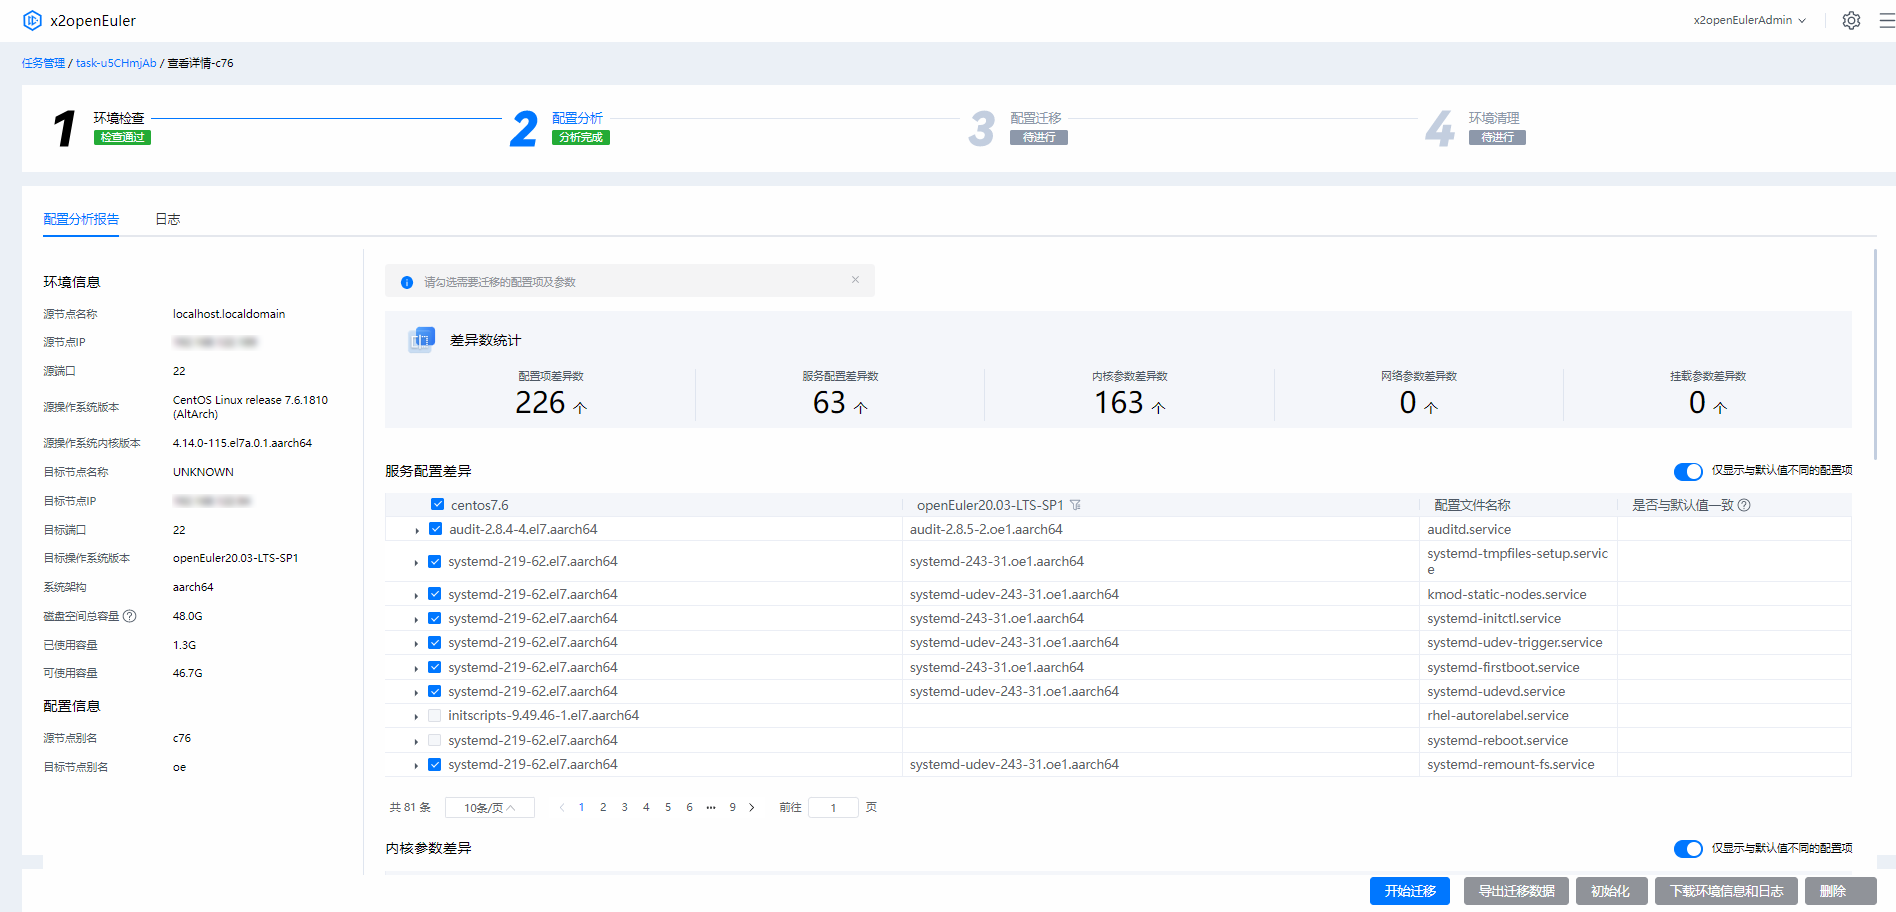Click help icon next to 是否与默认值一致

tap(1744, 505)
